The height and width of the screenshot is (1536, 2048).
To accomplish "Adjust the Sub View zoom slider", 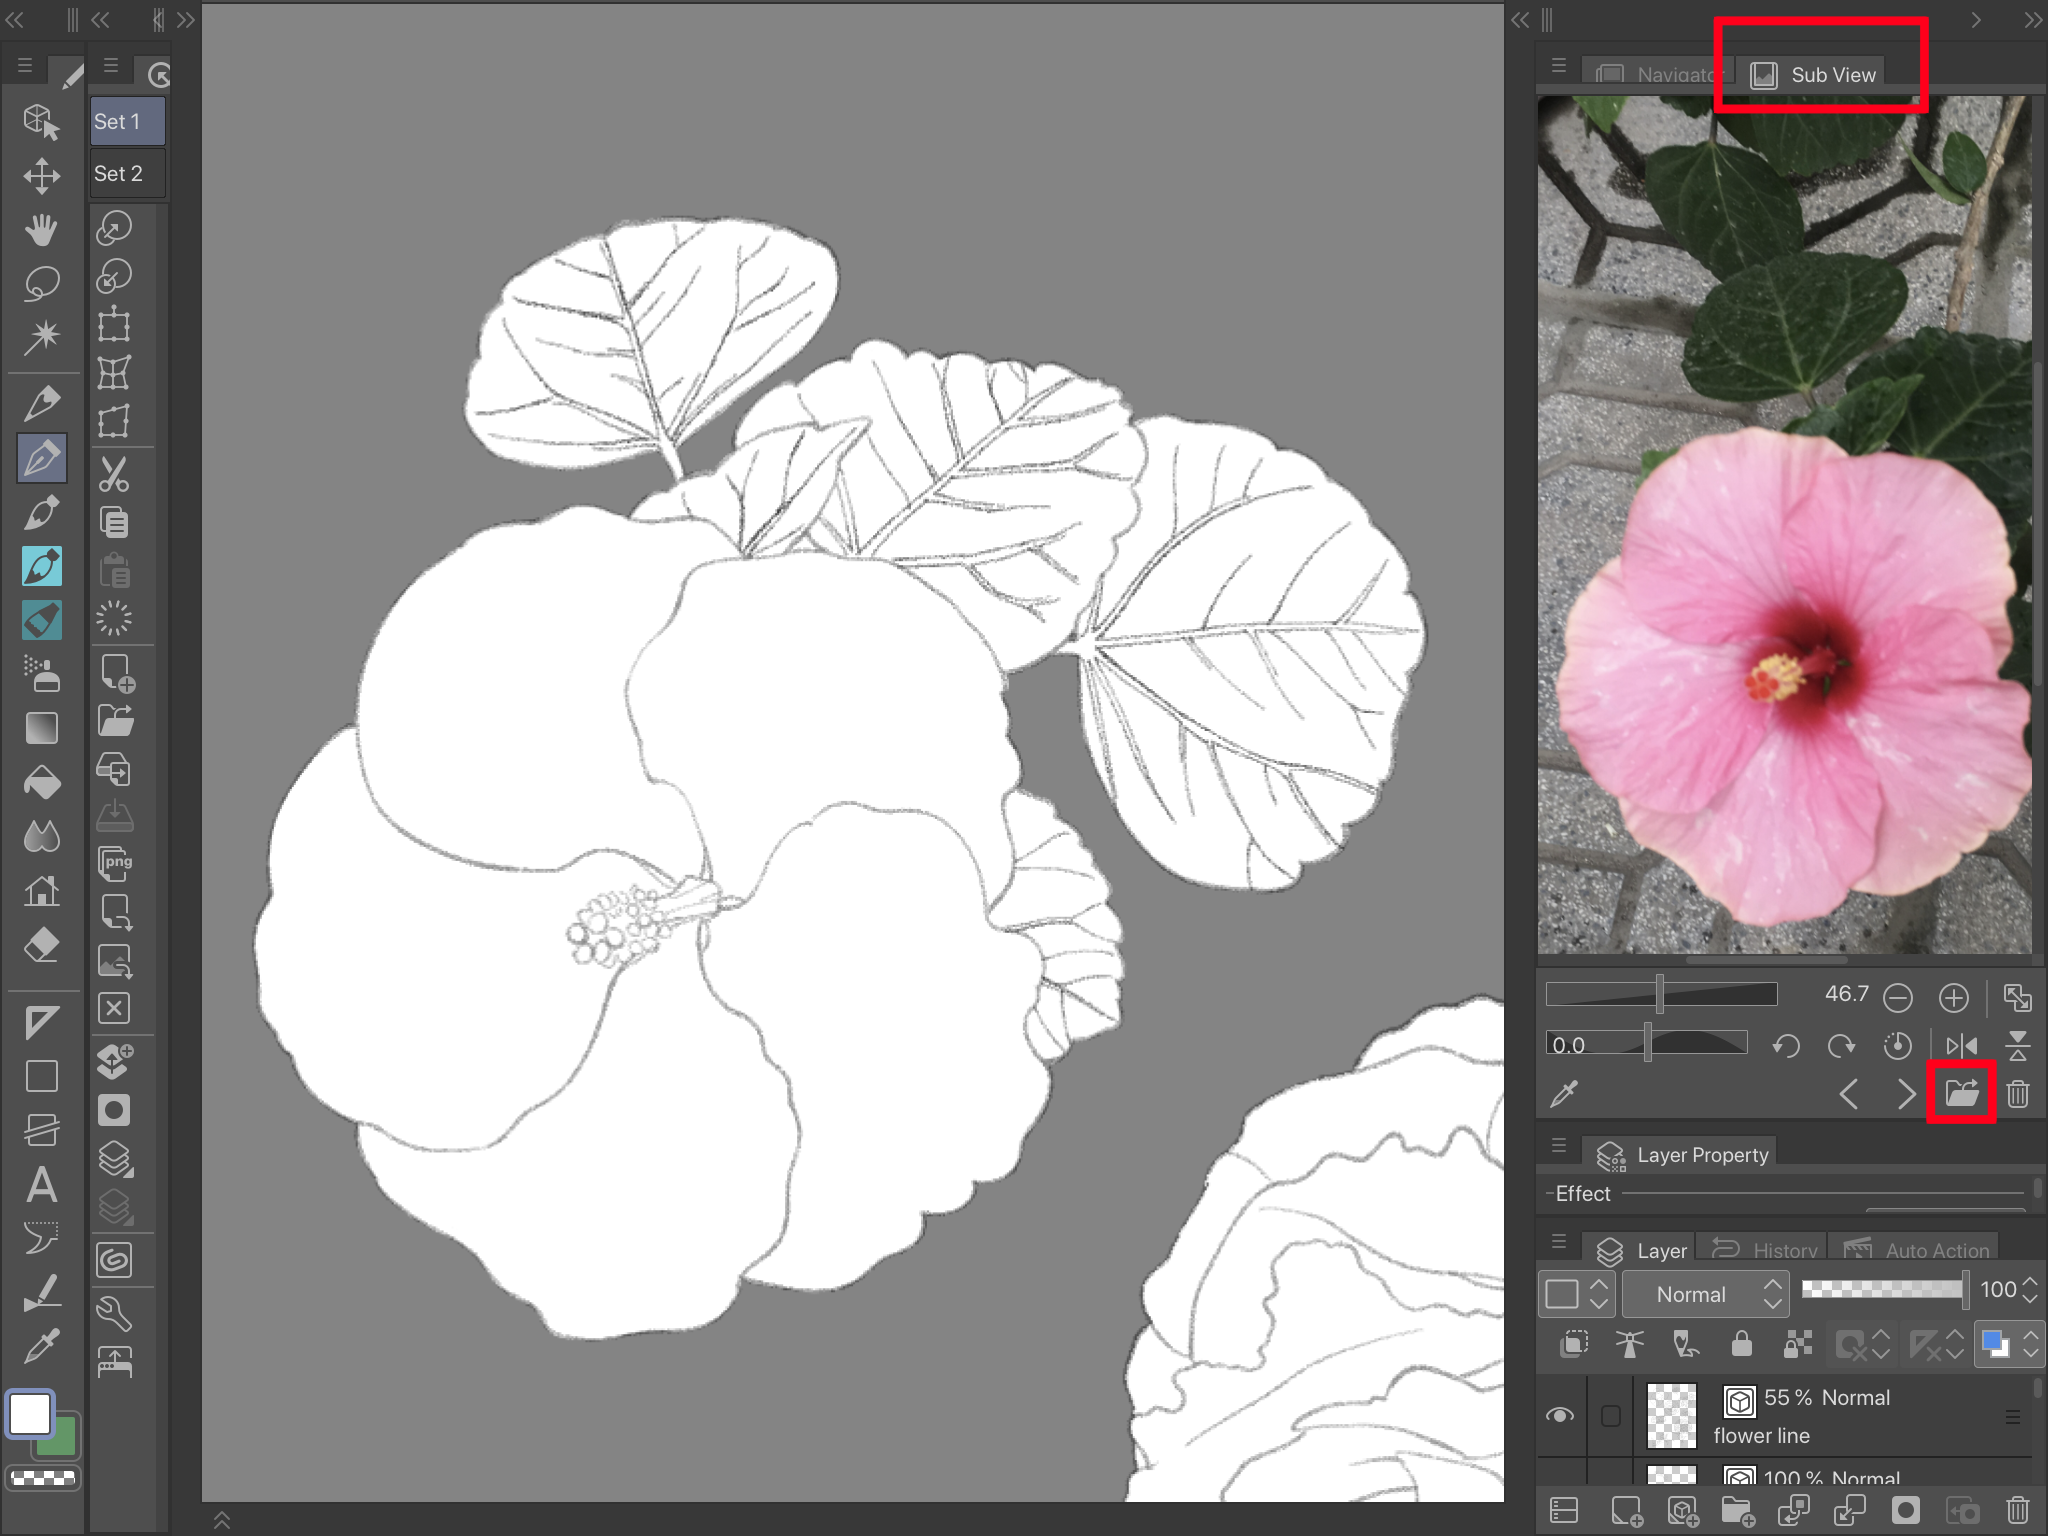I will 1660,994.
